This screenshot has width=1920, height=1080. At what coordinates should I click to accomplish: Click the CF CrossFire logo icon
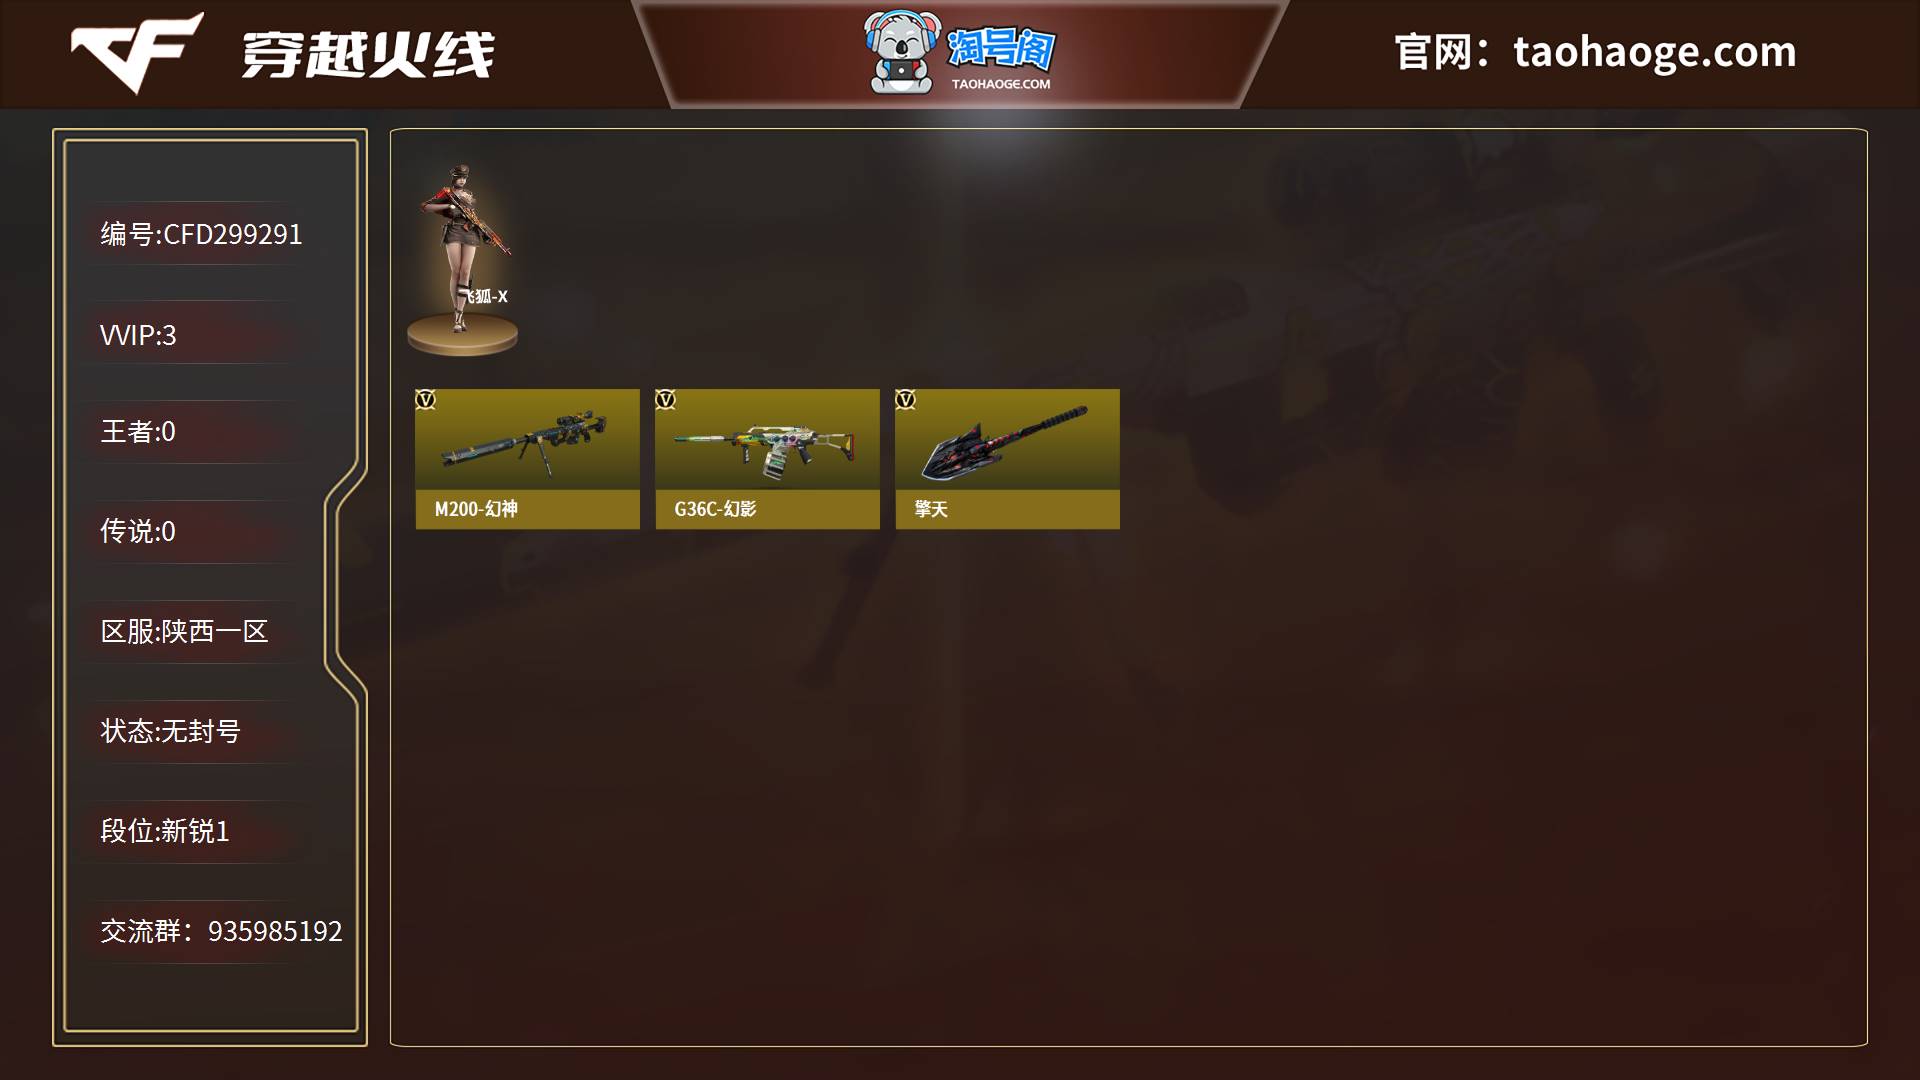click(x=137, y=52)
